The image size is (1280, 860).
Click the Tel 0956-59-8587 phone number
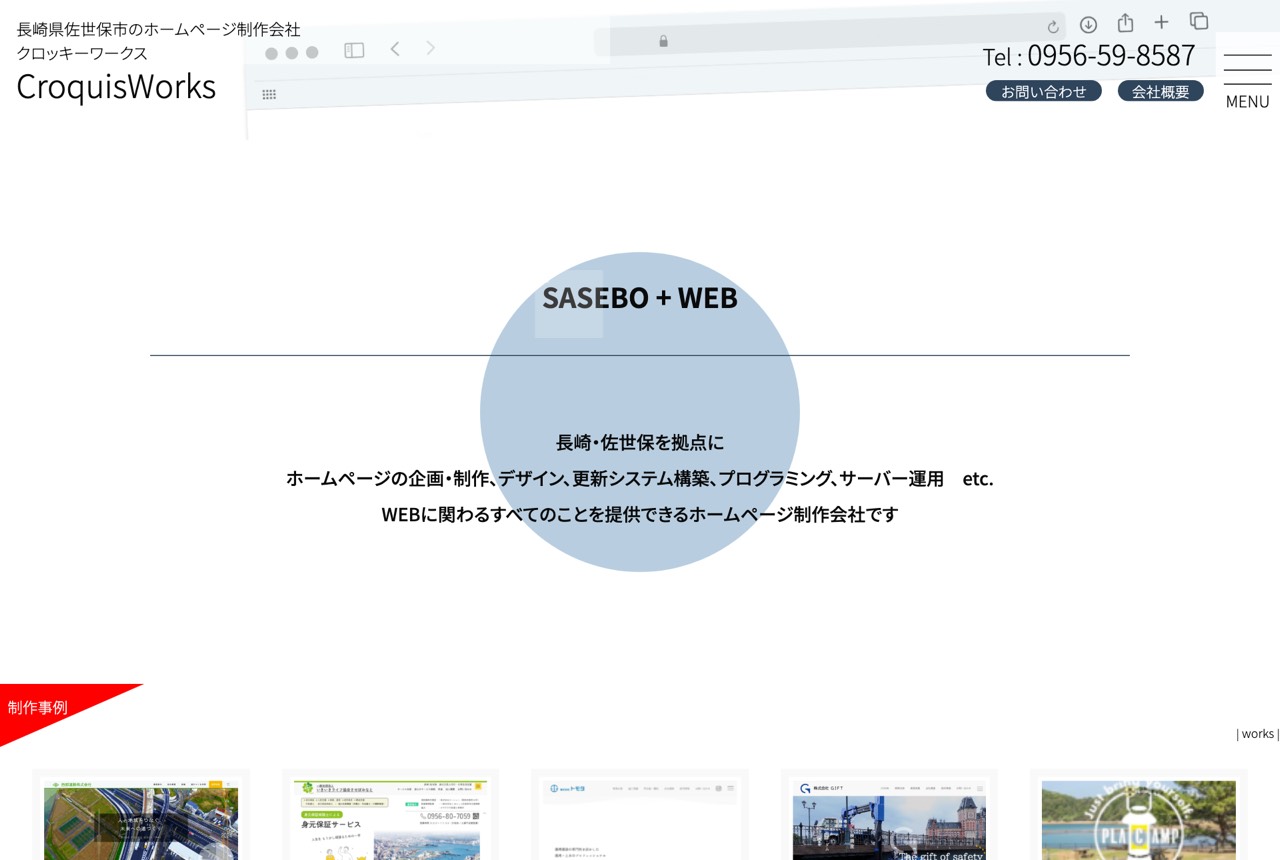(x=1089, y=55)
